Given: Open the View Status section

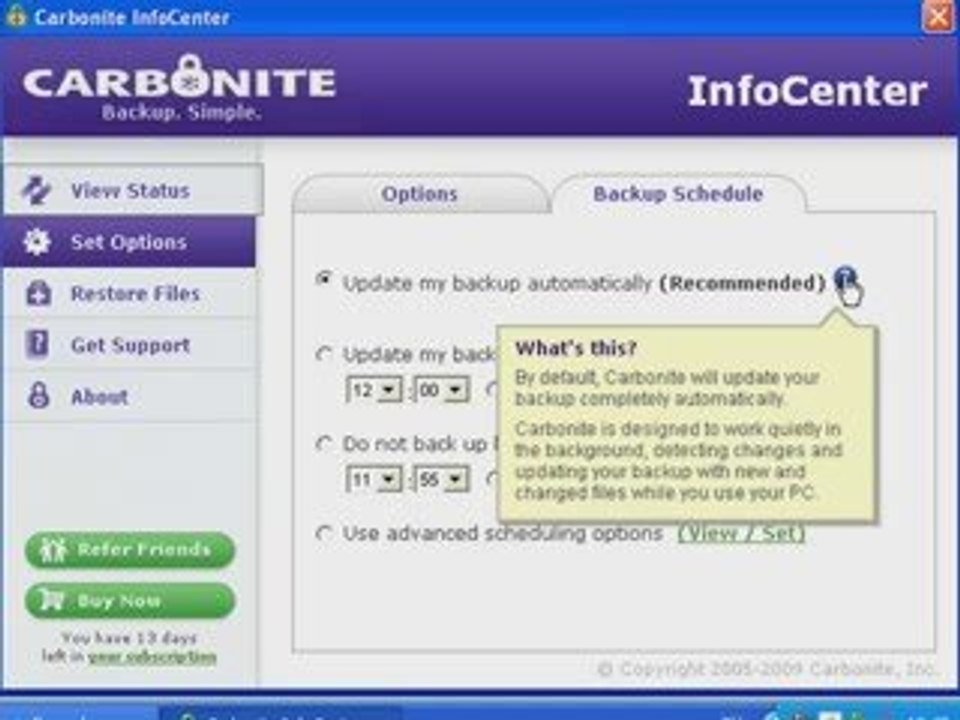Looking at the screenshot, I should (x=133, y=190).
